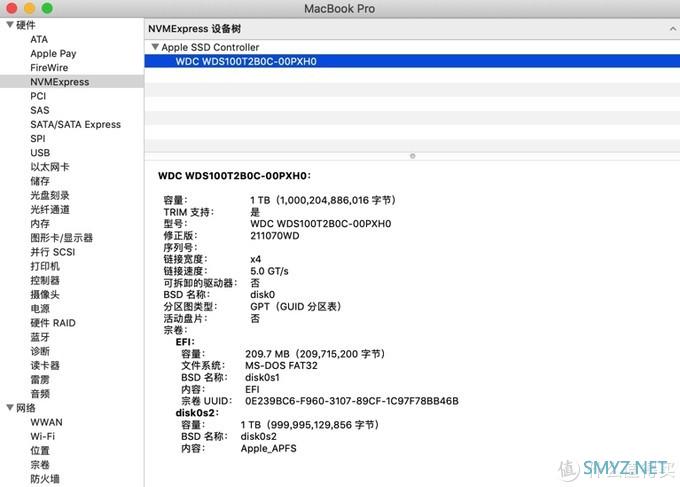
Task: Click the disk0s2 volume heading
Action: [197, 413]
